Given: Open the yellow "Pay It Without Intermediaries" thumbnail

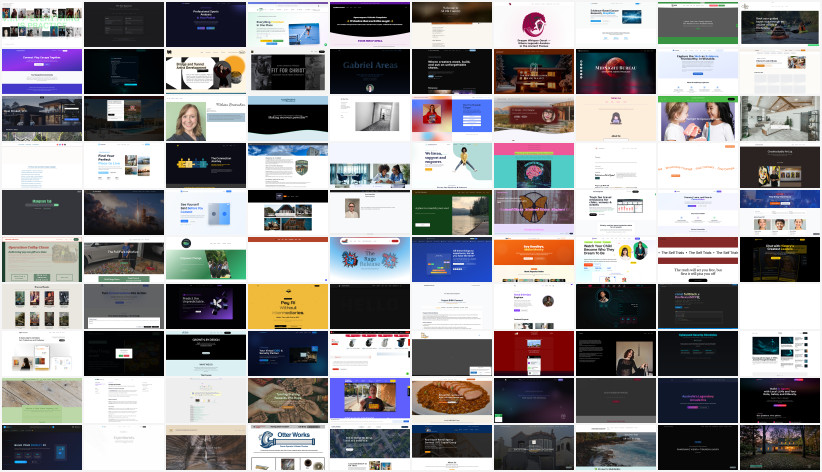Looking at the screenshot, I should 288,307.
